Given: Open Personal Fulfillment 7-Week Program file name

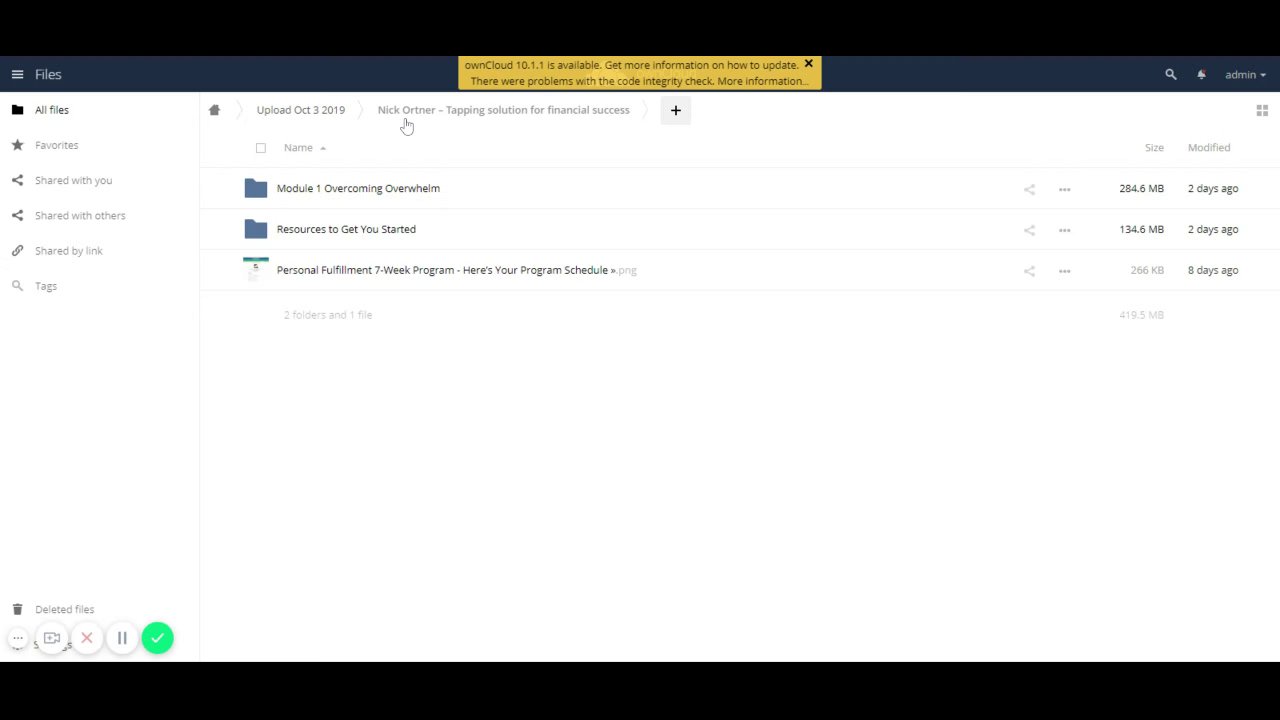Looking at the screenshot, I should point(456,270).
